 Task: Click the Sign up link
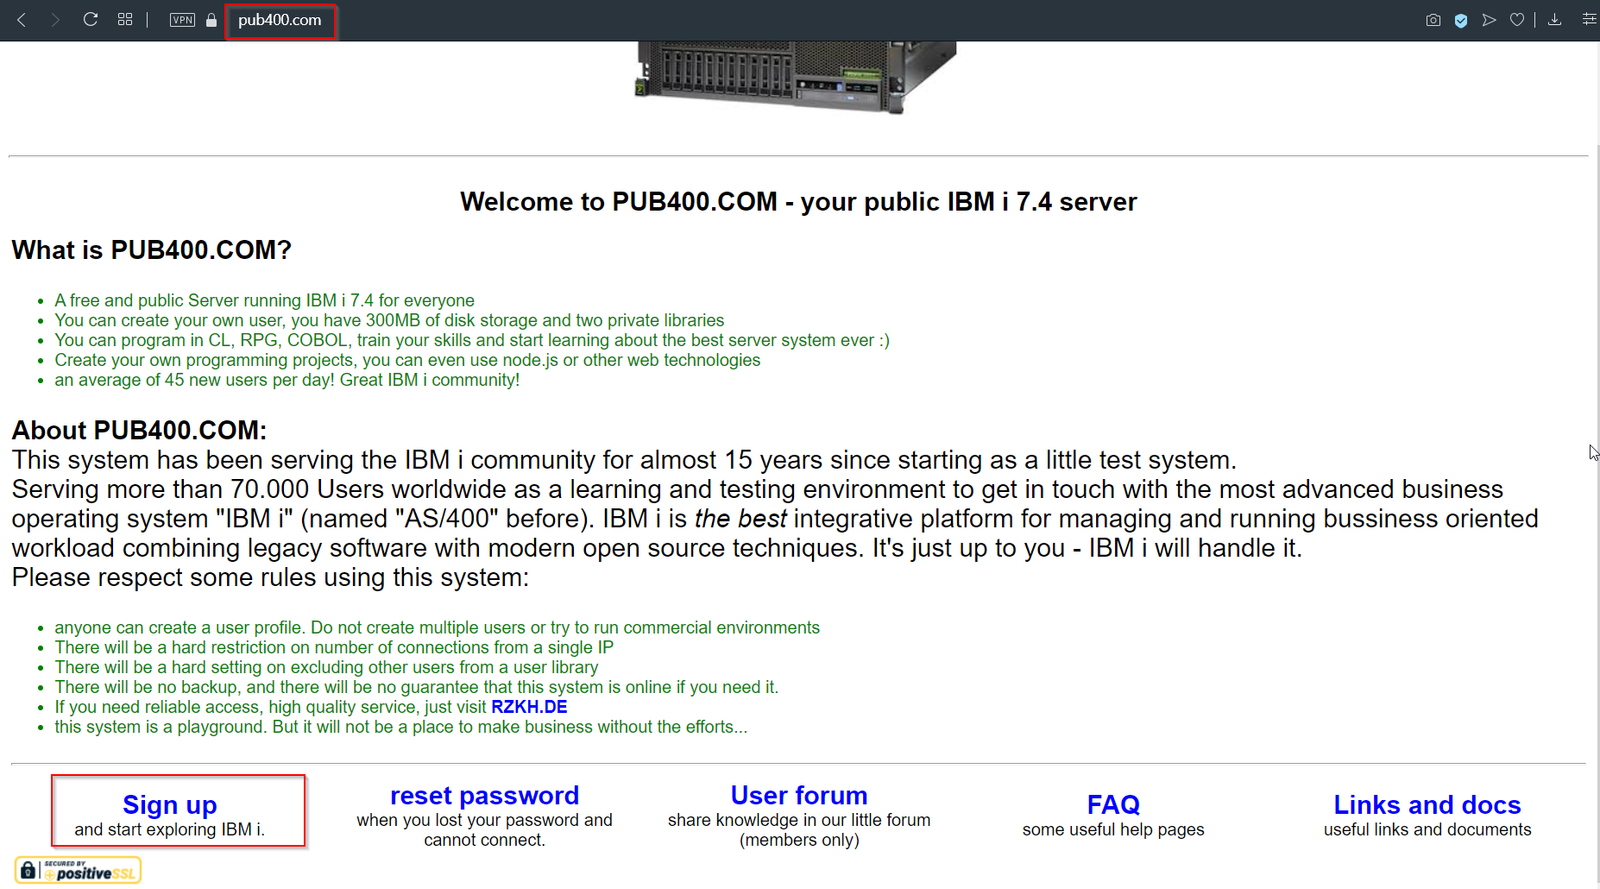pos(170,805)
